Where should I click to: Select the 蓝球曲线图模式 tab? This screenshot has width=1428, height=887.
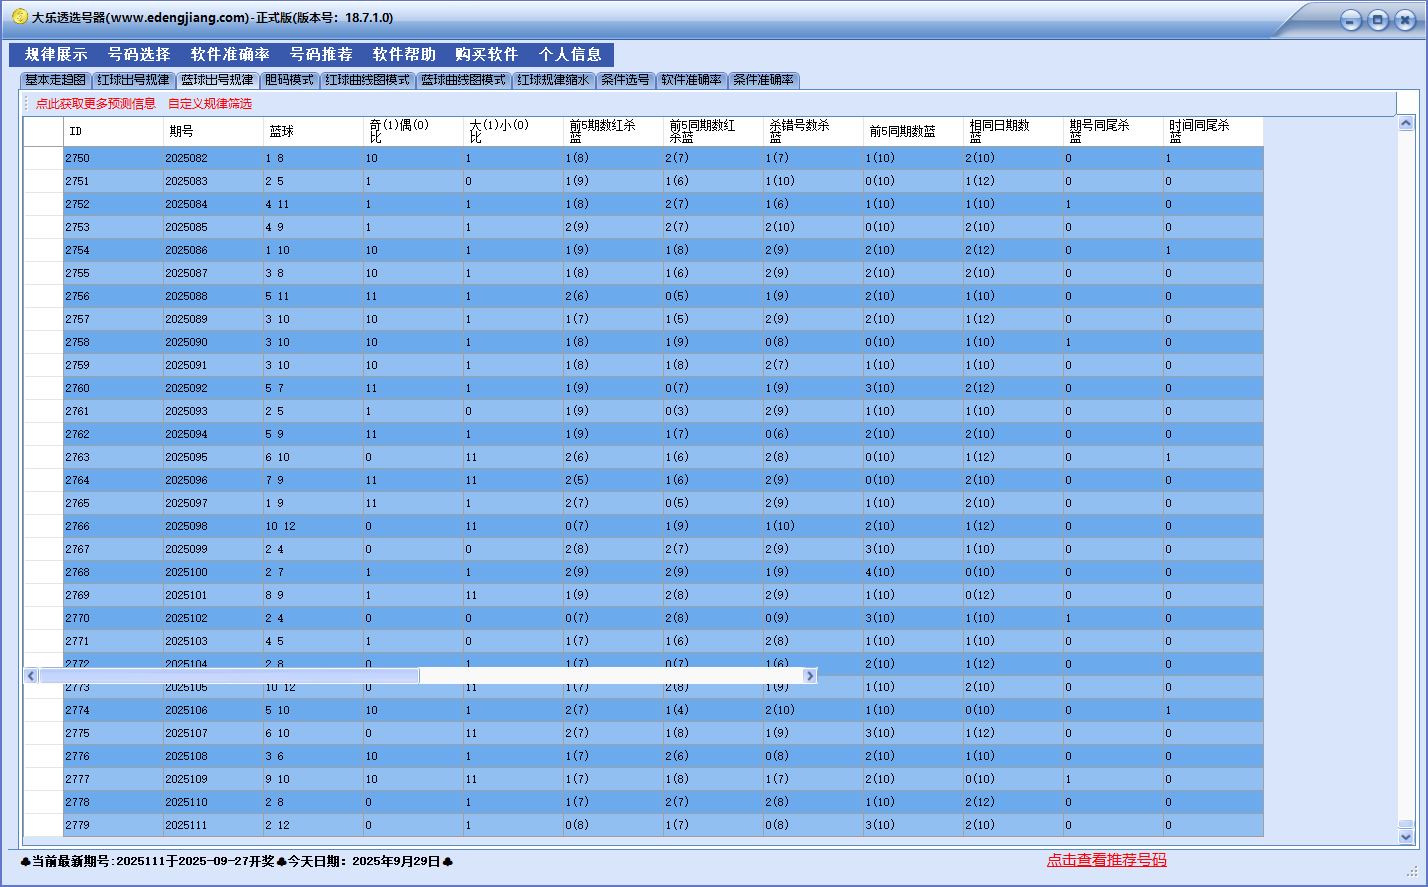pyautogui.click(x=463, y=80)
